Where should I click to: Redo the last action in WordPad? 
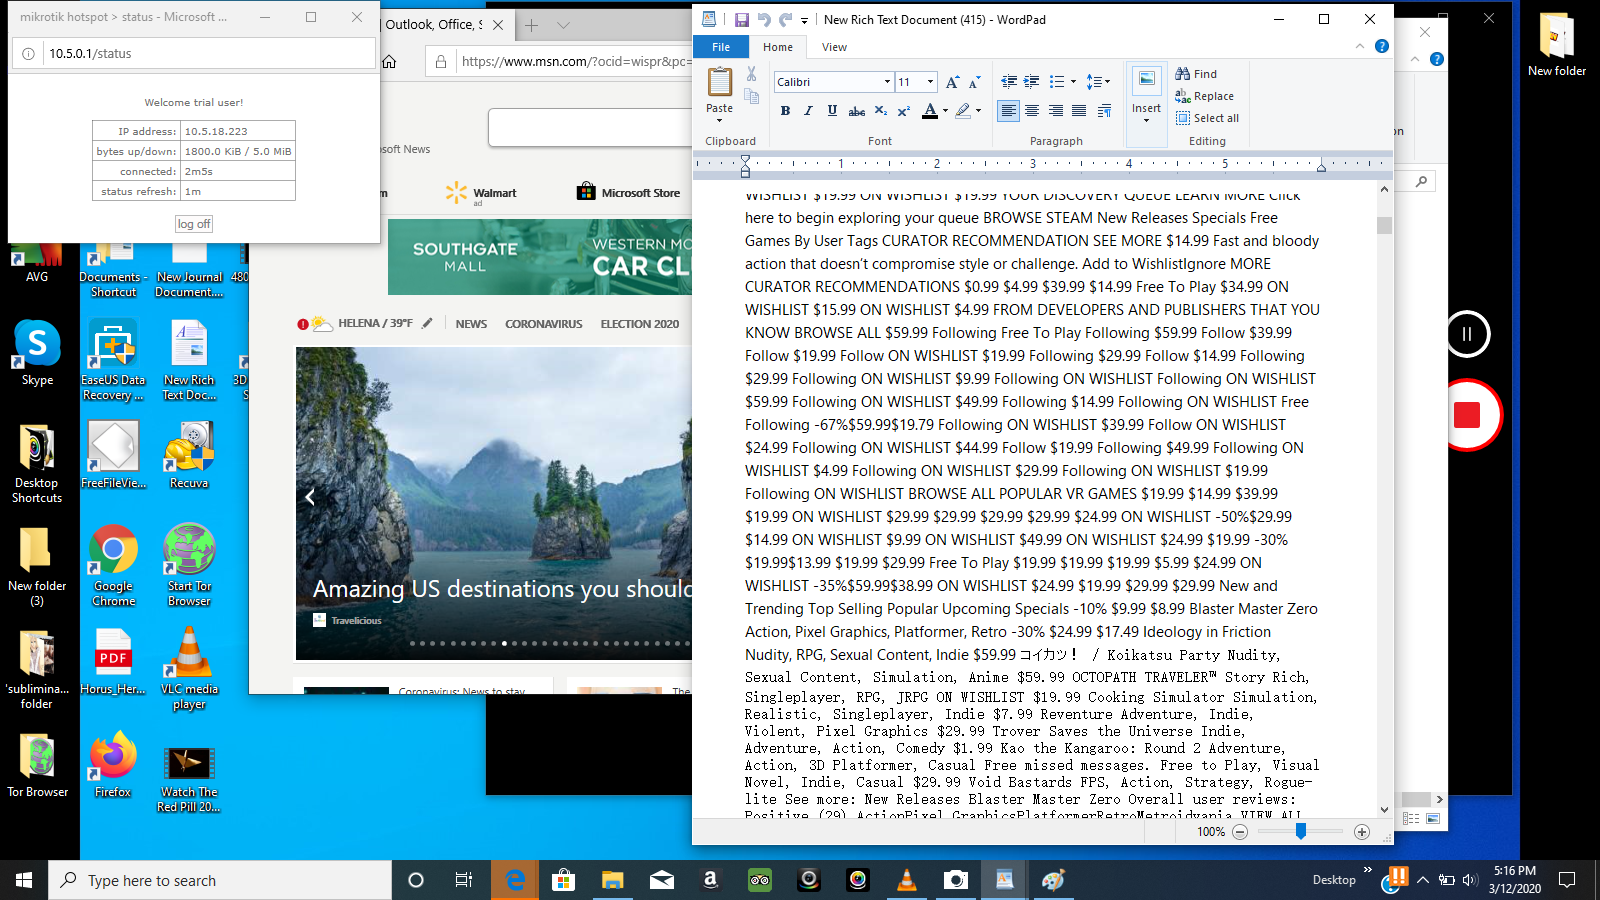click(x=786, y=19)
